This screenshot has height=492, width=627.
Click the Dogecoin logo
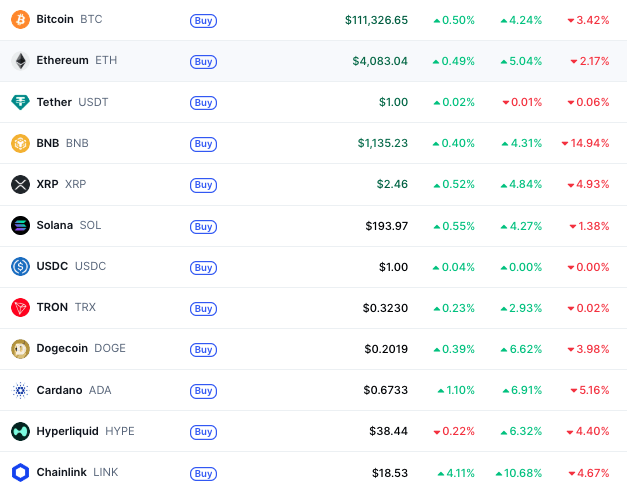(20, 349)
